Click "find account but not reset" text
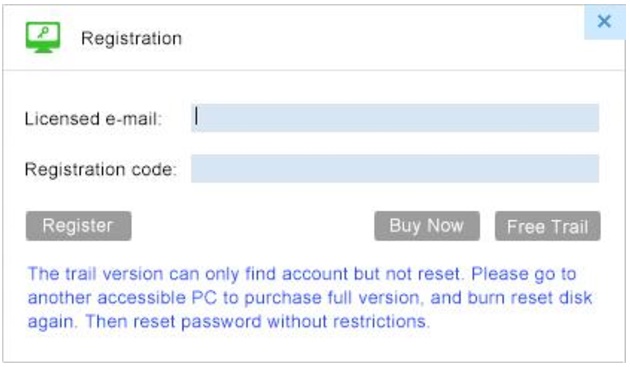 point(352,274)
